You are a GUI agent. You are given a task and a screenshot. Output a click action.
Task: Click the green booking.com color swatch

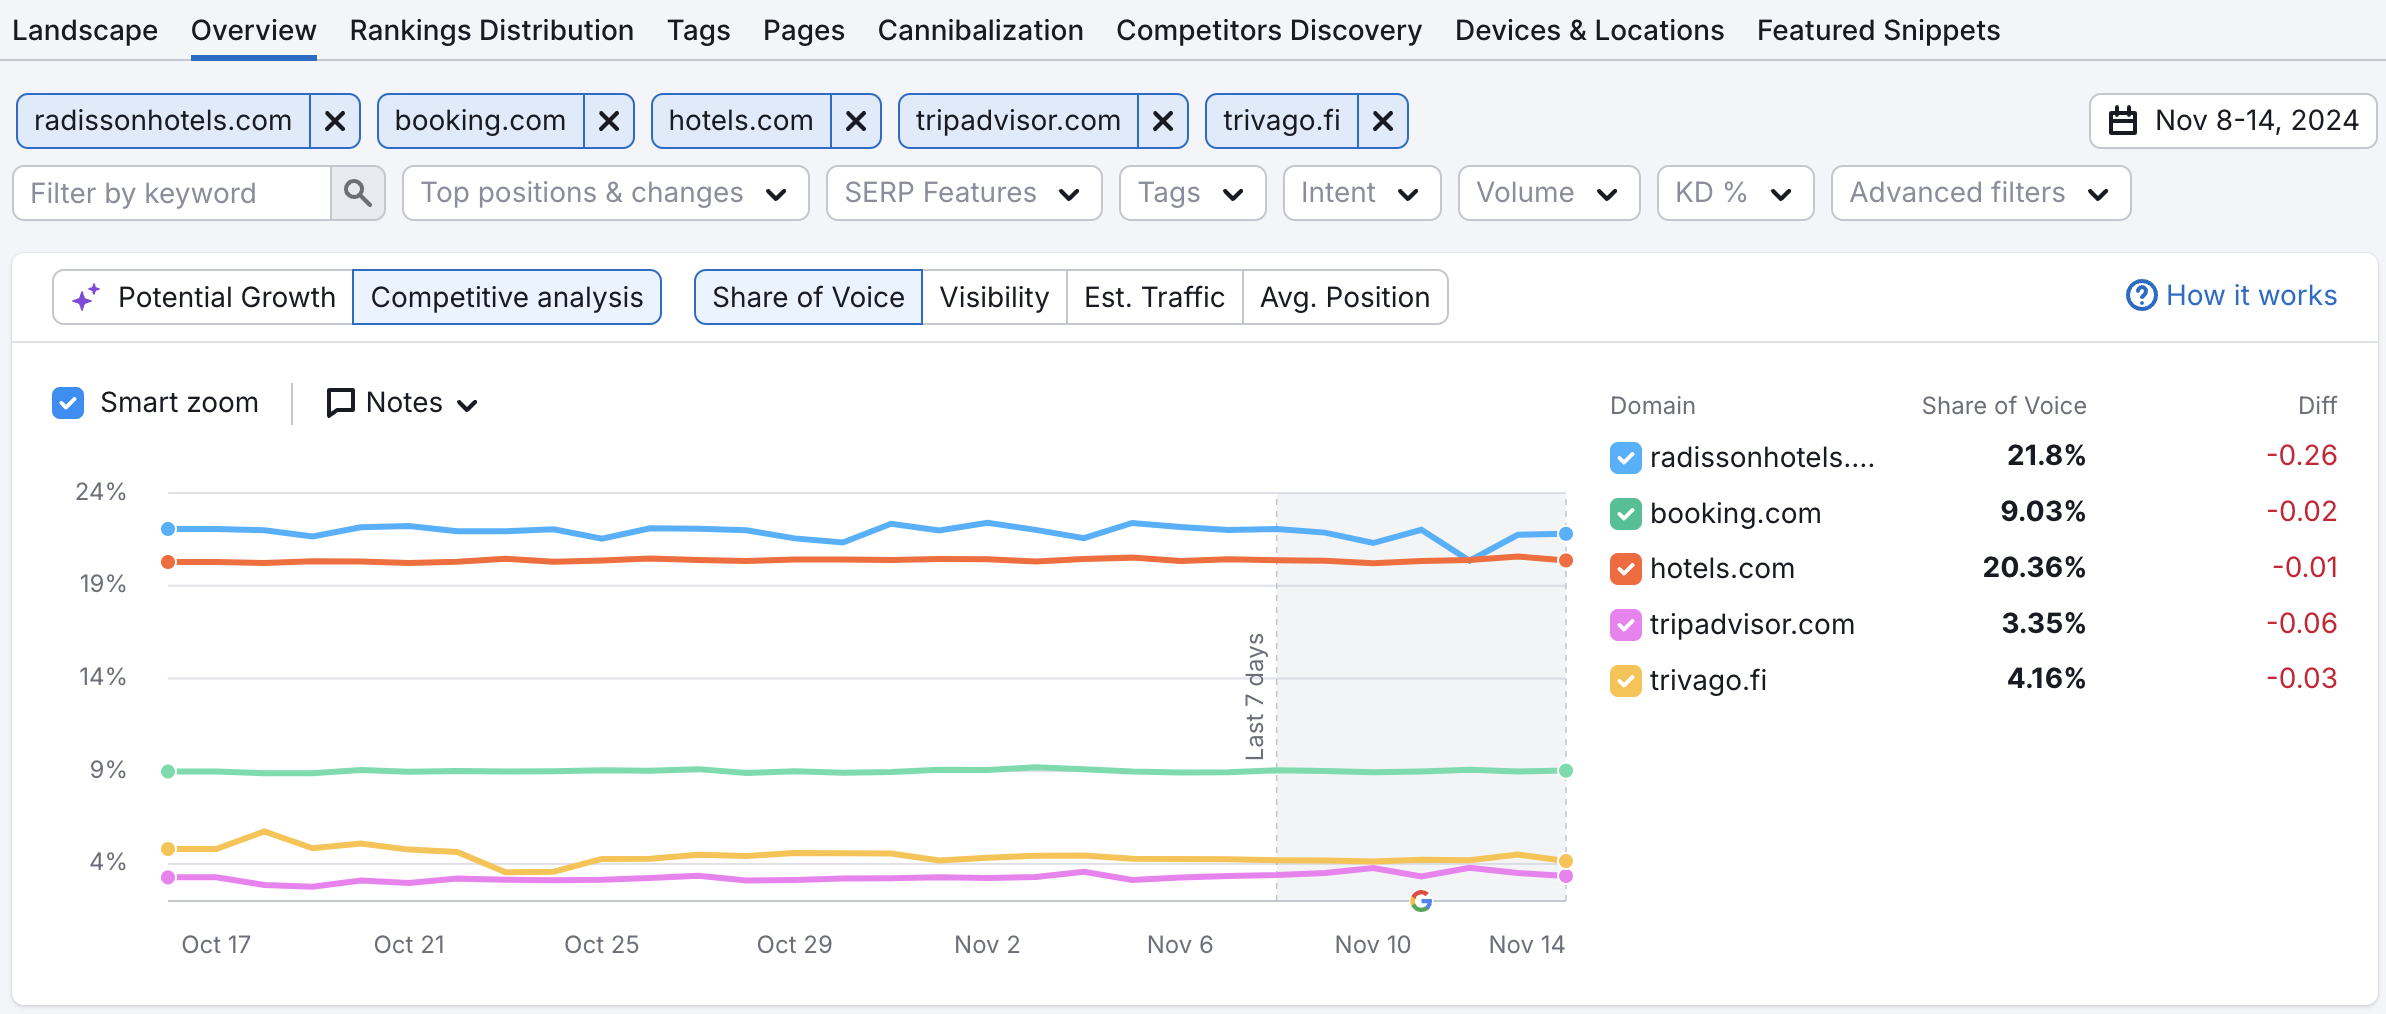click(x=1625, y=513)
